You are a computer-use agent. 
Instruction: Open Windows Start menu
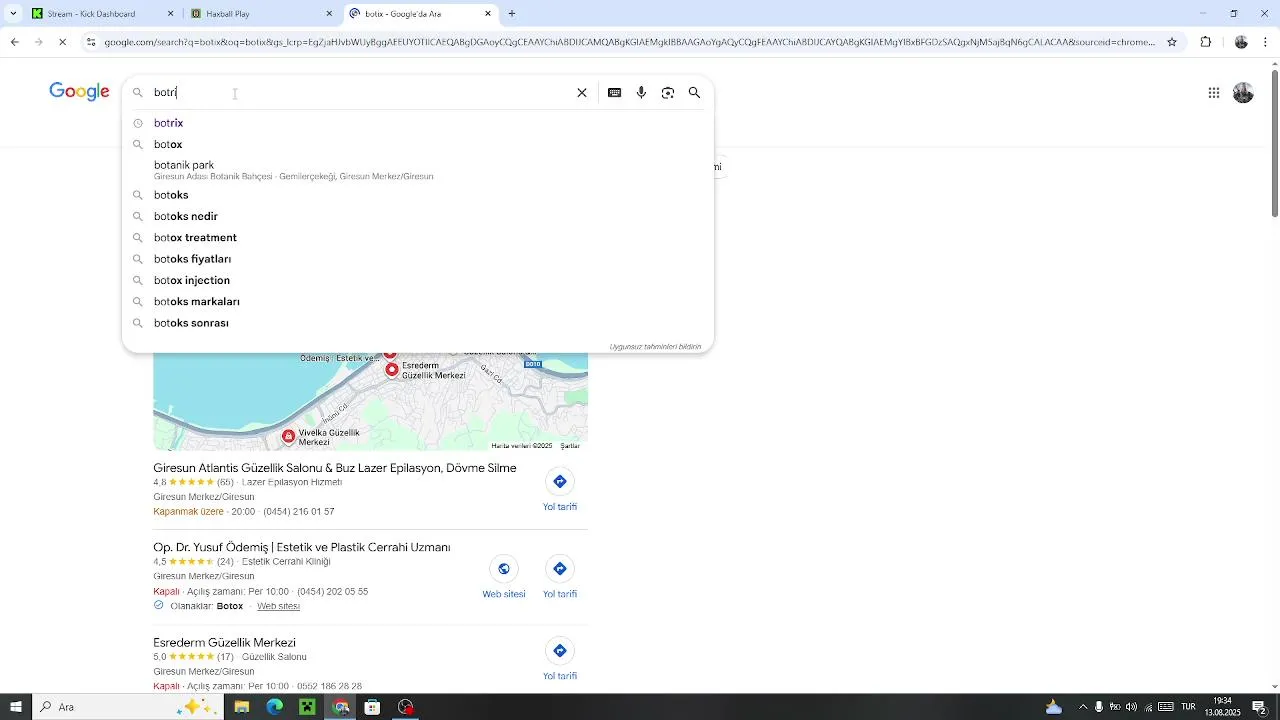tap(15, 707)
